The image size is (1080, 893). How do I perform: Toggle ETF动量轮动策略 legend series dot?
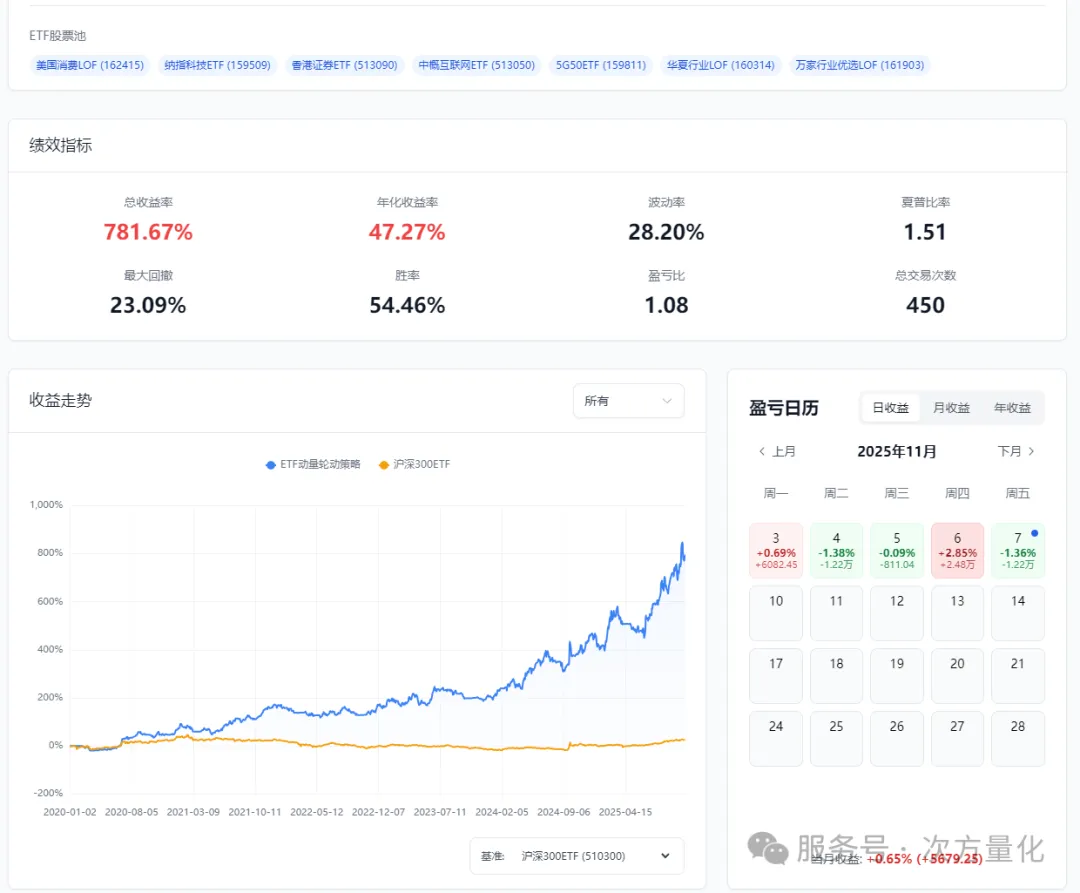point(271,465)
